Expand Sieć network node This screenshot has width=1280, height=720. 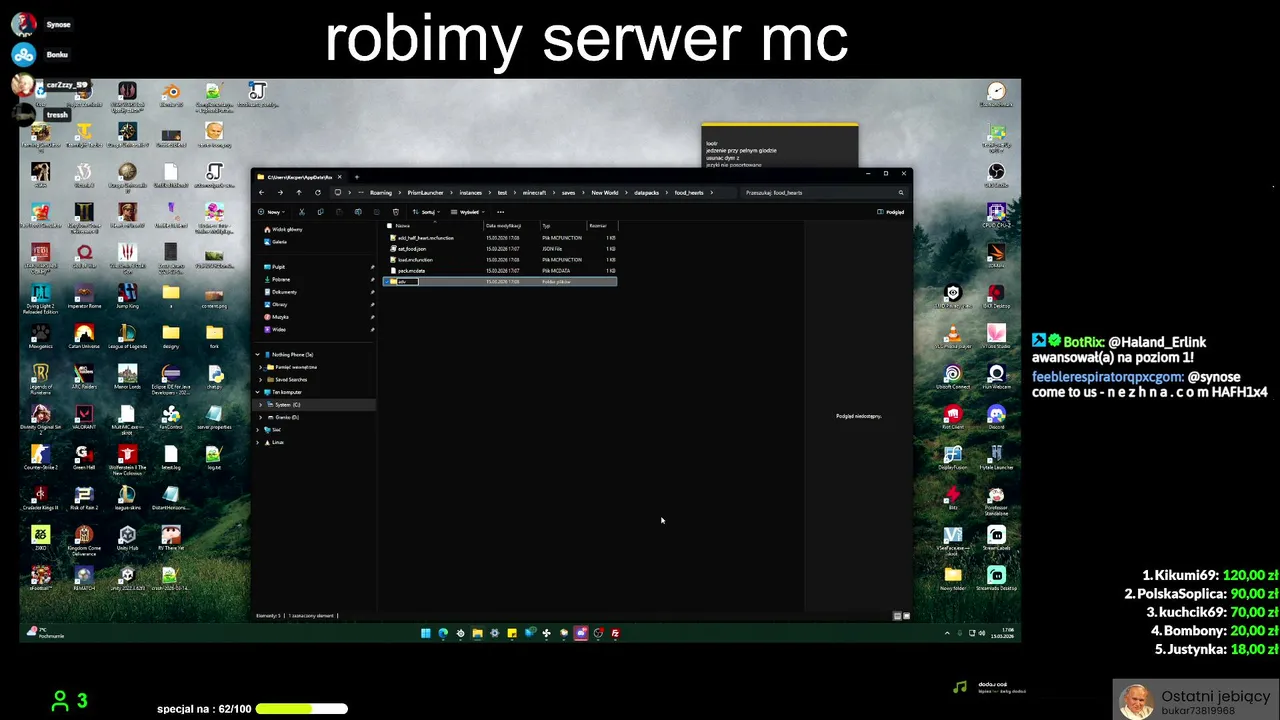click(258, 430)
